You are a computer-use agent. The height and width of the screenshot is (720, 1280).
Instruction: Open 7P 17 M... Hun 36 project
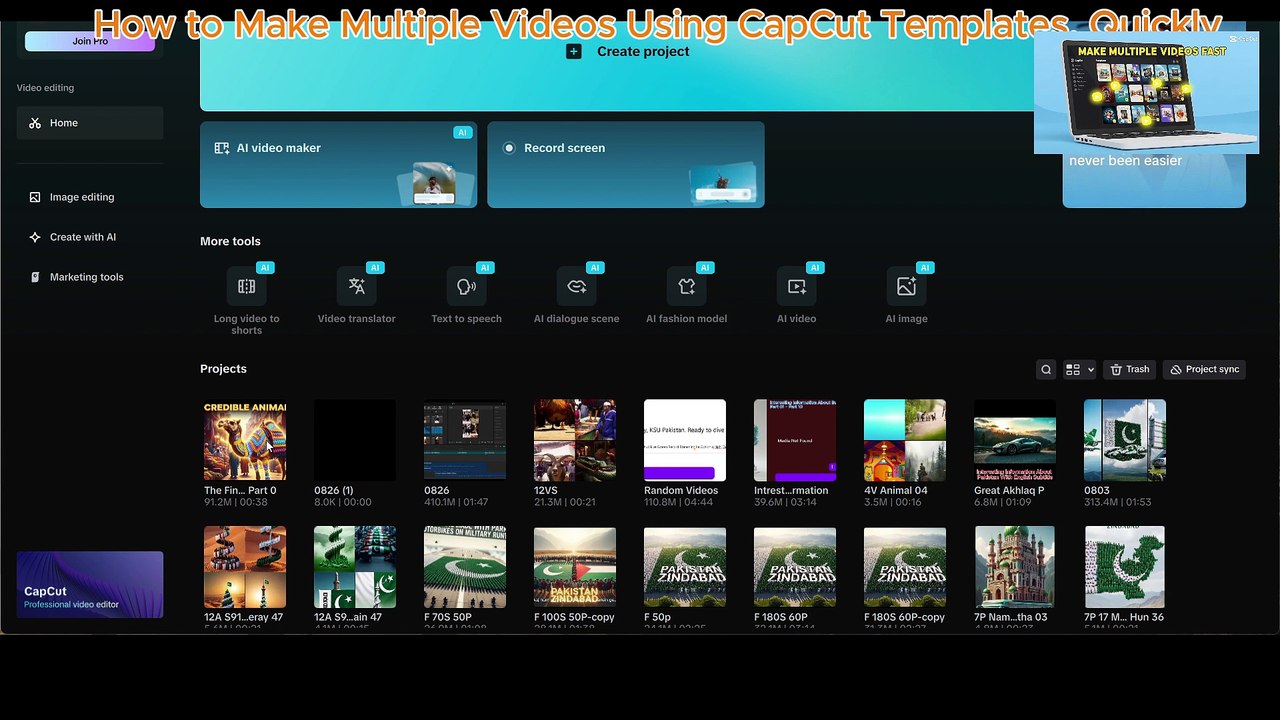pos(1125,567)
